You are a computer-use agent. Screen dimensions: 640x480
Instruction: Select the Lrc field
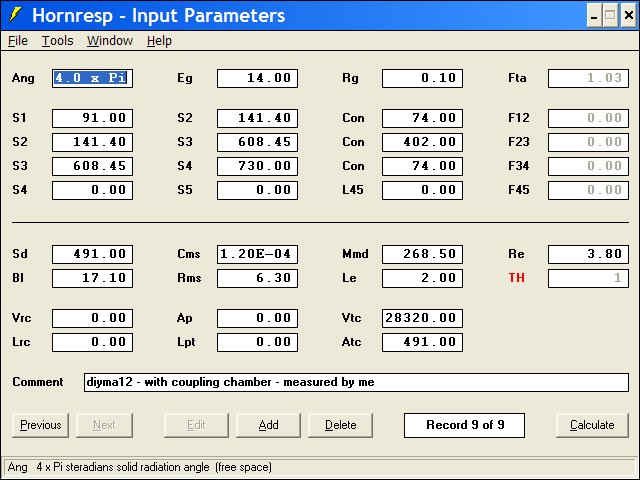pos(92,342)
